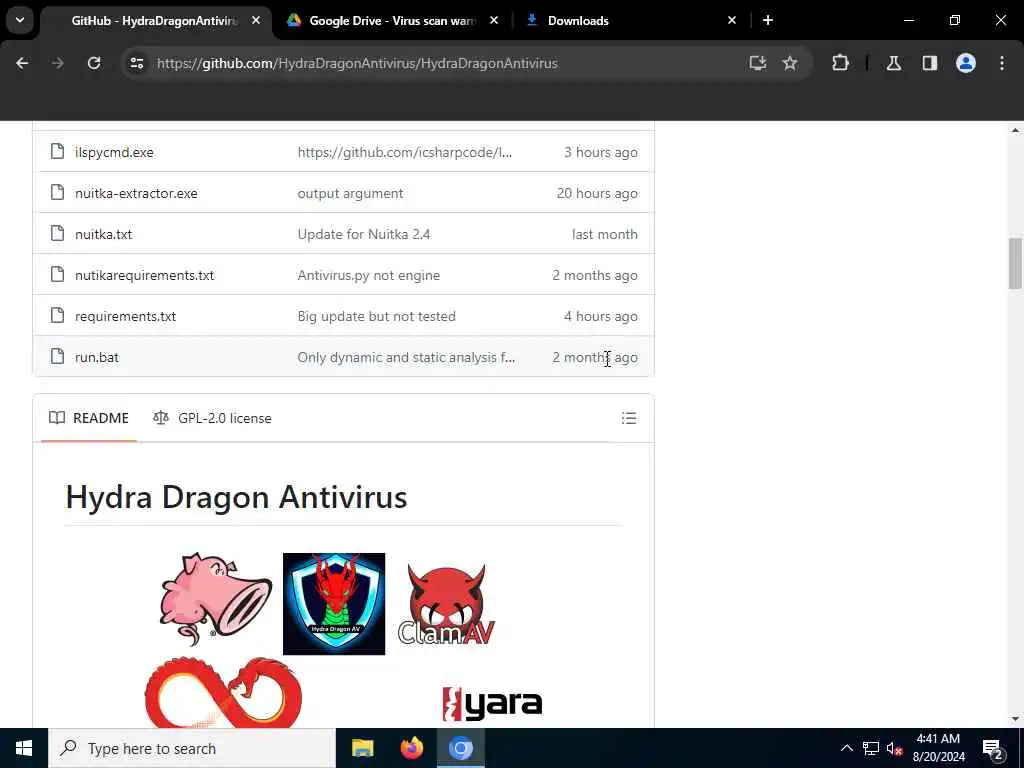Screen dimensions: 1024x768
Task: Open the Chrome profile avatar
Action: (966, 63)
